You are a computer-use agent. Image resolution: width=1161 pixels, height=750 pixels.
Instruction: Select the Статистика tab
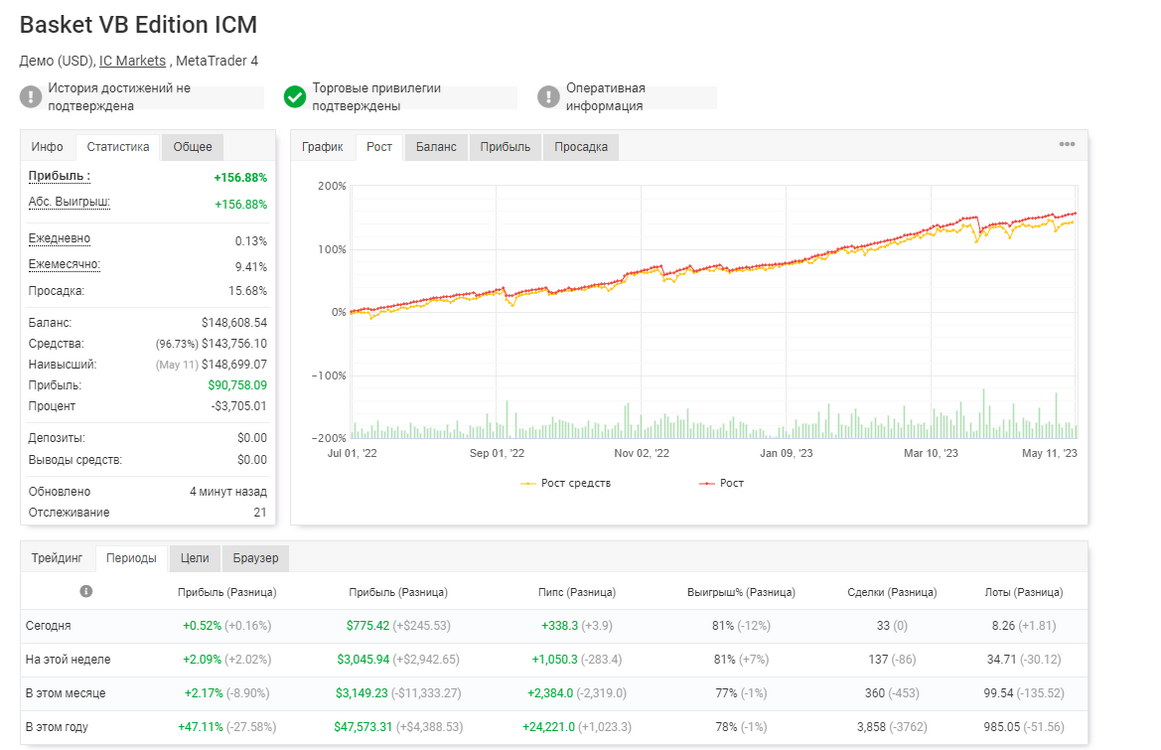[x=118, y=147]
